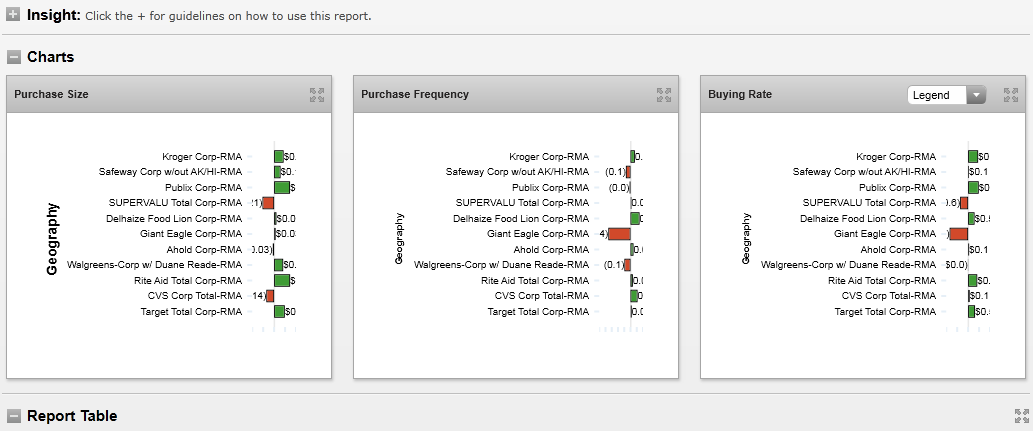The width and height of the screenshot is (1033, 431).
Task: Click the Report Table fullscreen icon
Action: point(1021,416)
